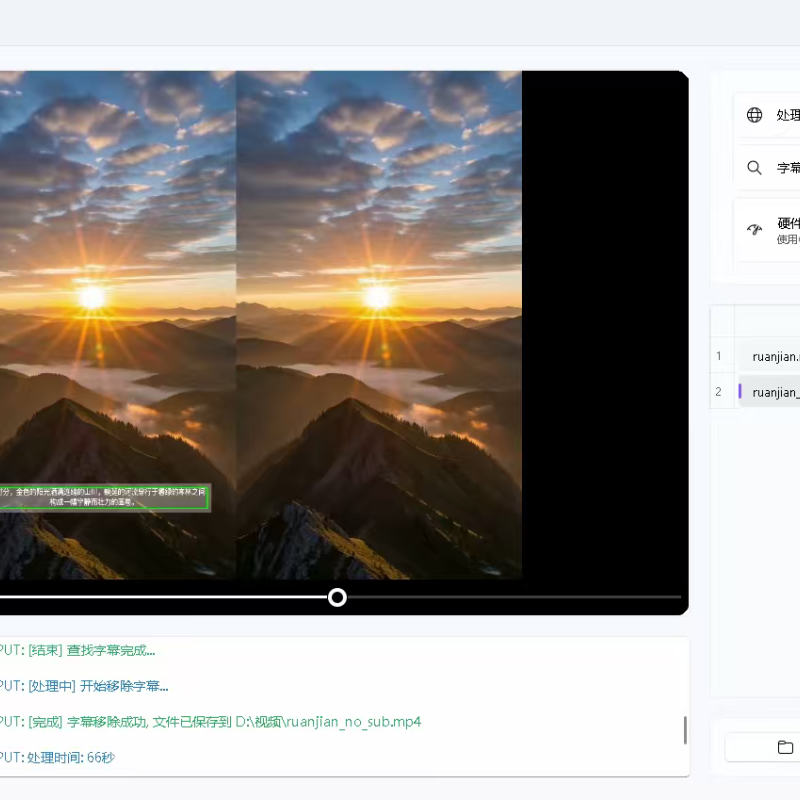The image size is (800, 800).
Task: Click the folder icon button
Action: pos(785,747)
